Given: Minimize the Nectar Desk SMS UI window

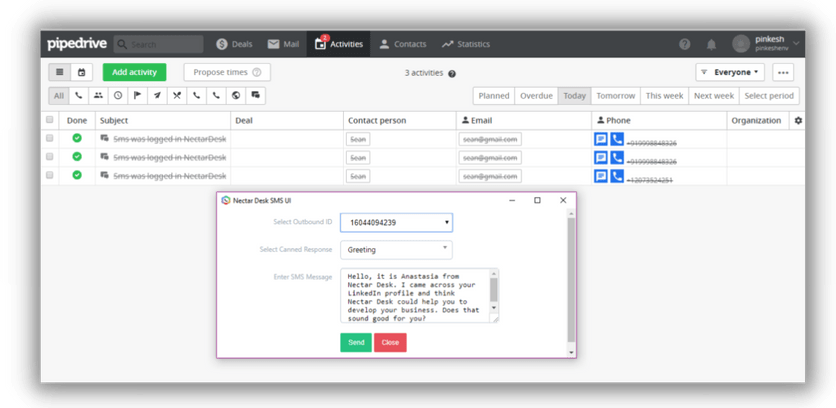Looking at the screenshot, I should 512,201.
